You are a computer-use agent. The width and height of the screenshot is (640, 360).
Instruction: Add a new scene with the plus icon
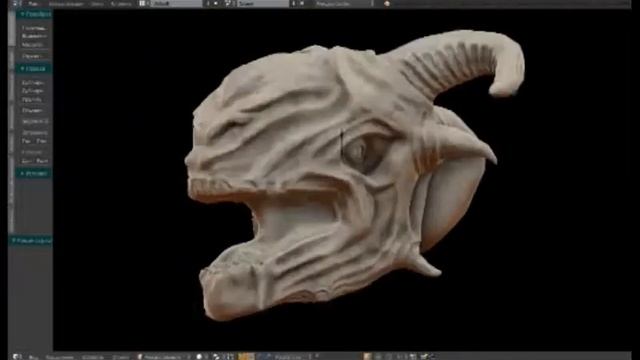coord(294,4)
